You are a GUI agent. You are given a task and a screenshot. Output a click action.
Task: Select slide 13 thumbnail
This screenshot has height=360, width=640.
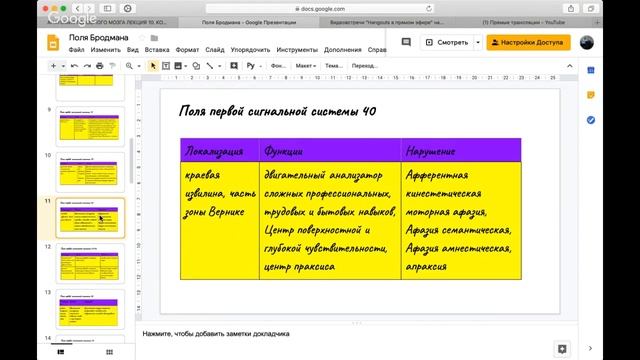tap(90, 309)
